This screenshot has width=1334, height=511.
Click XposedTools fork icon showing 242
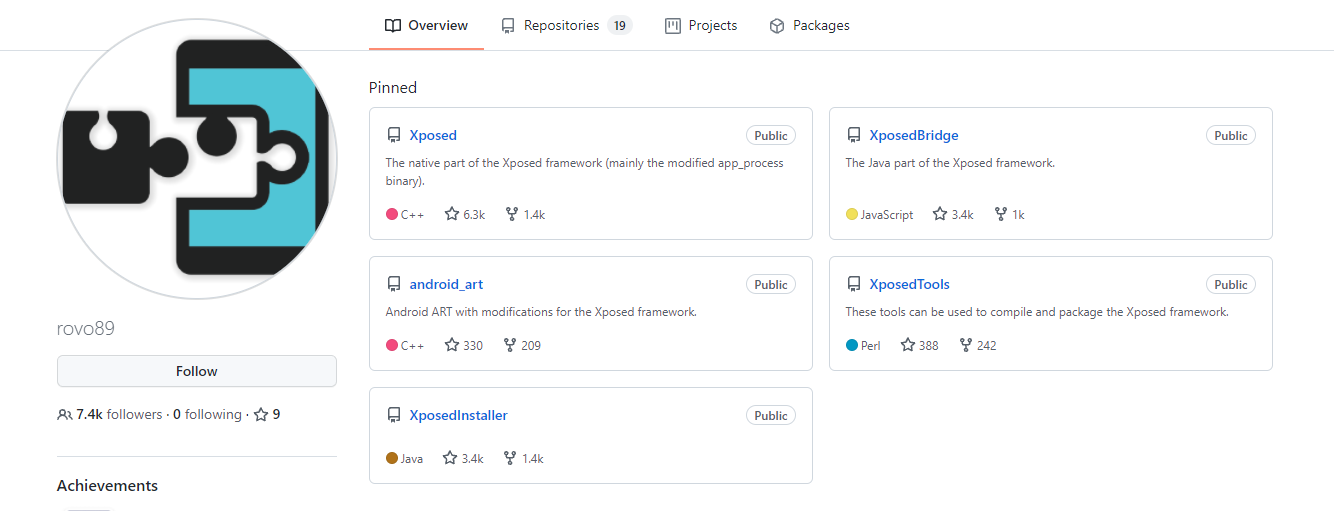(966, 345)
